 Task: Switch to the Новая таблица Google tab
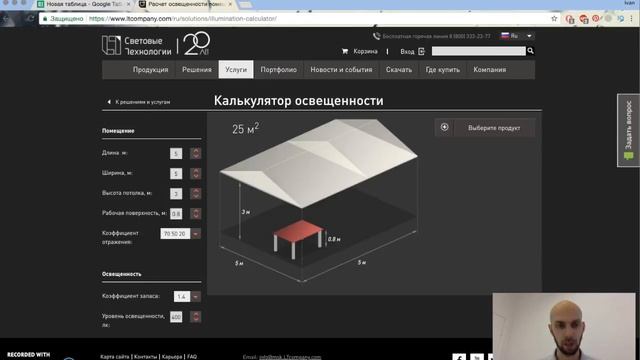(x=84, y=4)
